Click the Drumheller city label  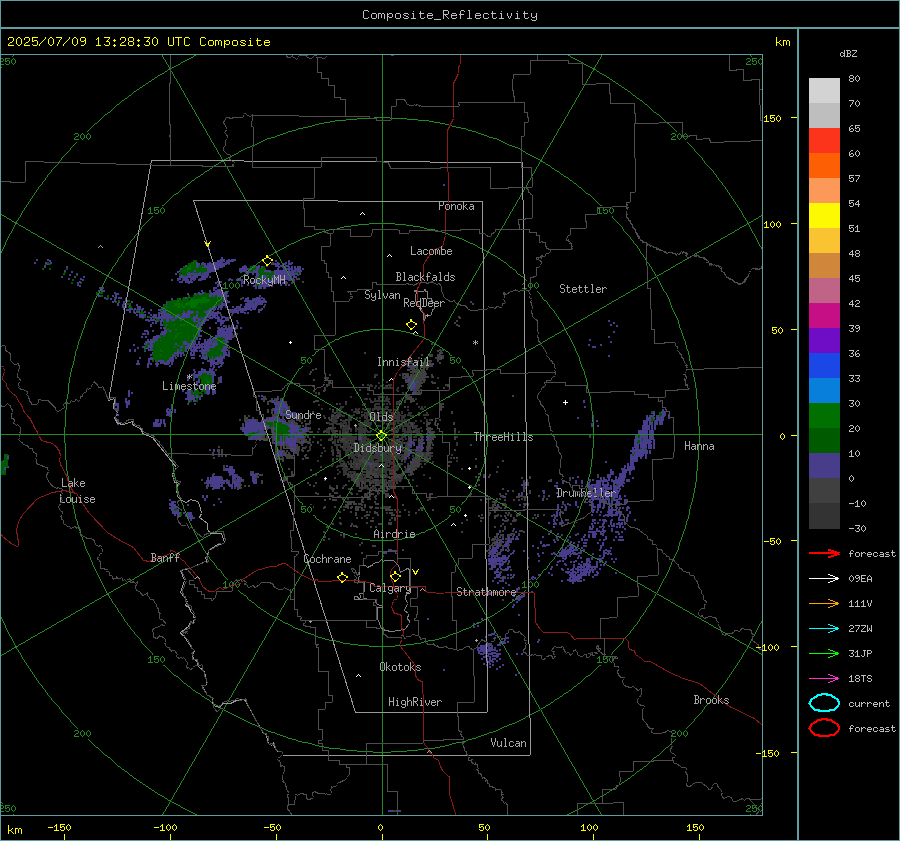(585, 493)
